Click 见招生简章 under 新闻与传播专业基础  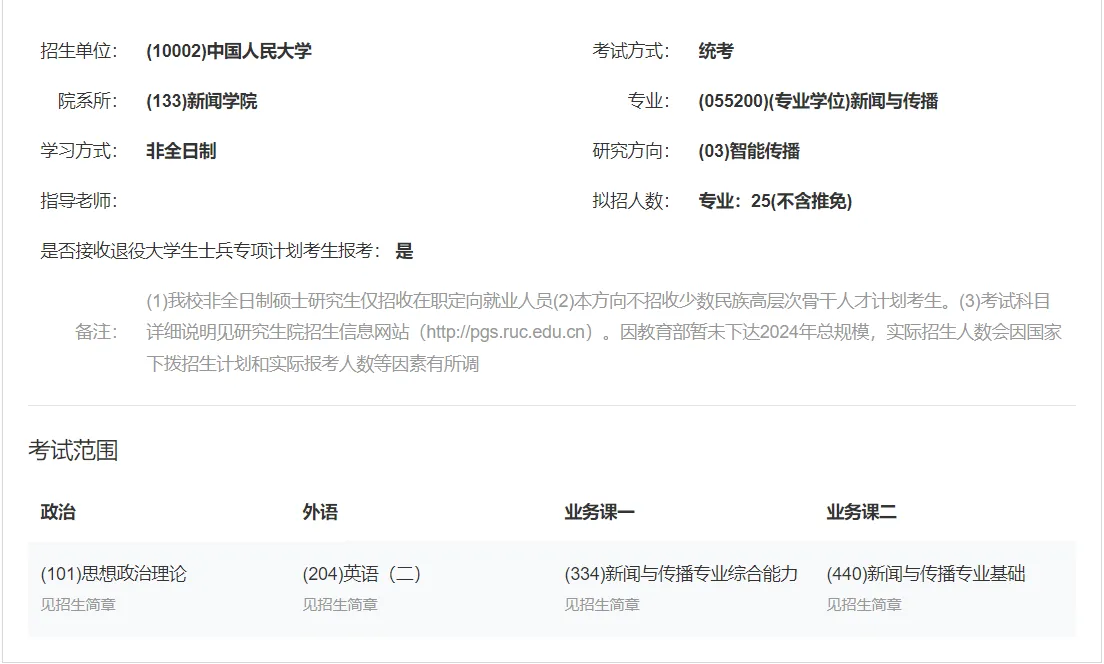[864, 605]
